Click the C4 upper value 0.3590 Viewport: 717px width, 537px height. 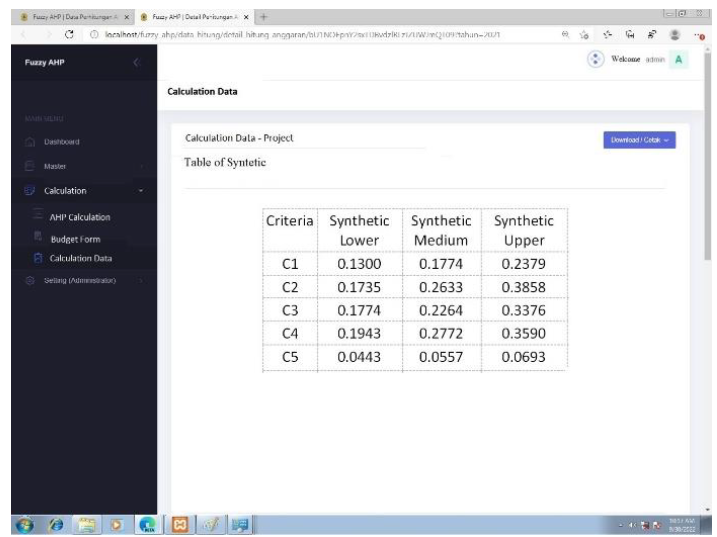pyautogui.click(x=524, y=333)
